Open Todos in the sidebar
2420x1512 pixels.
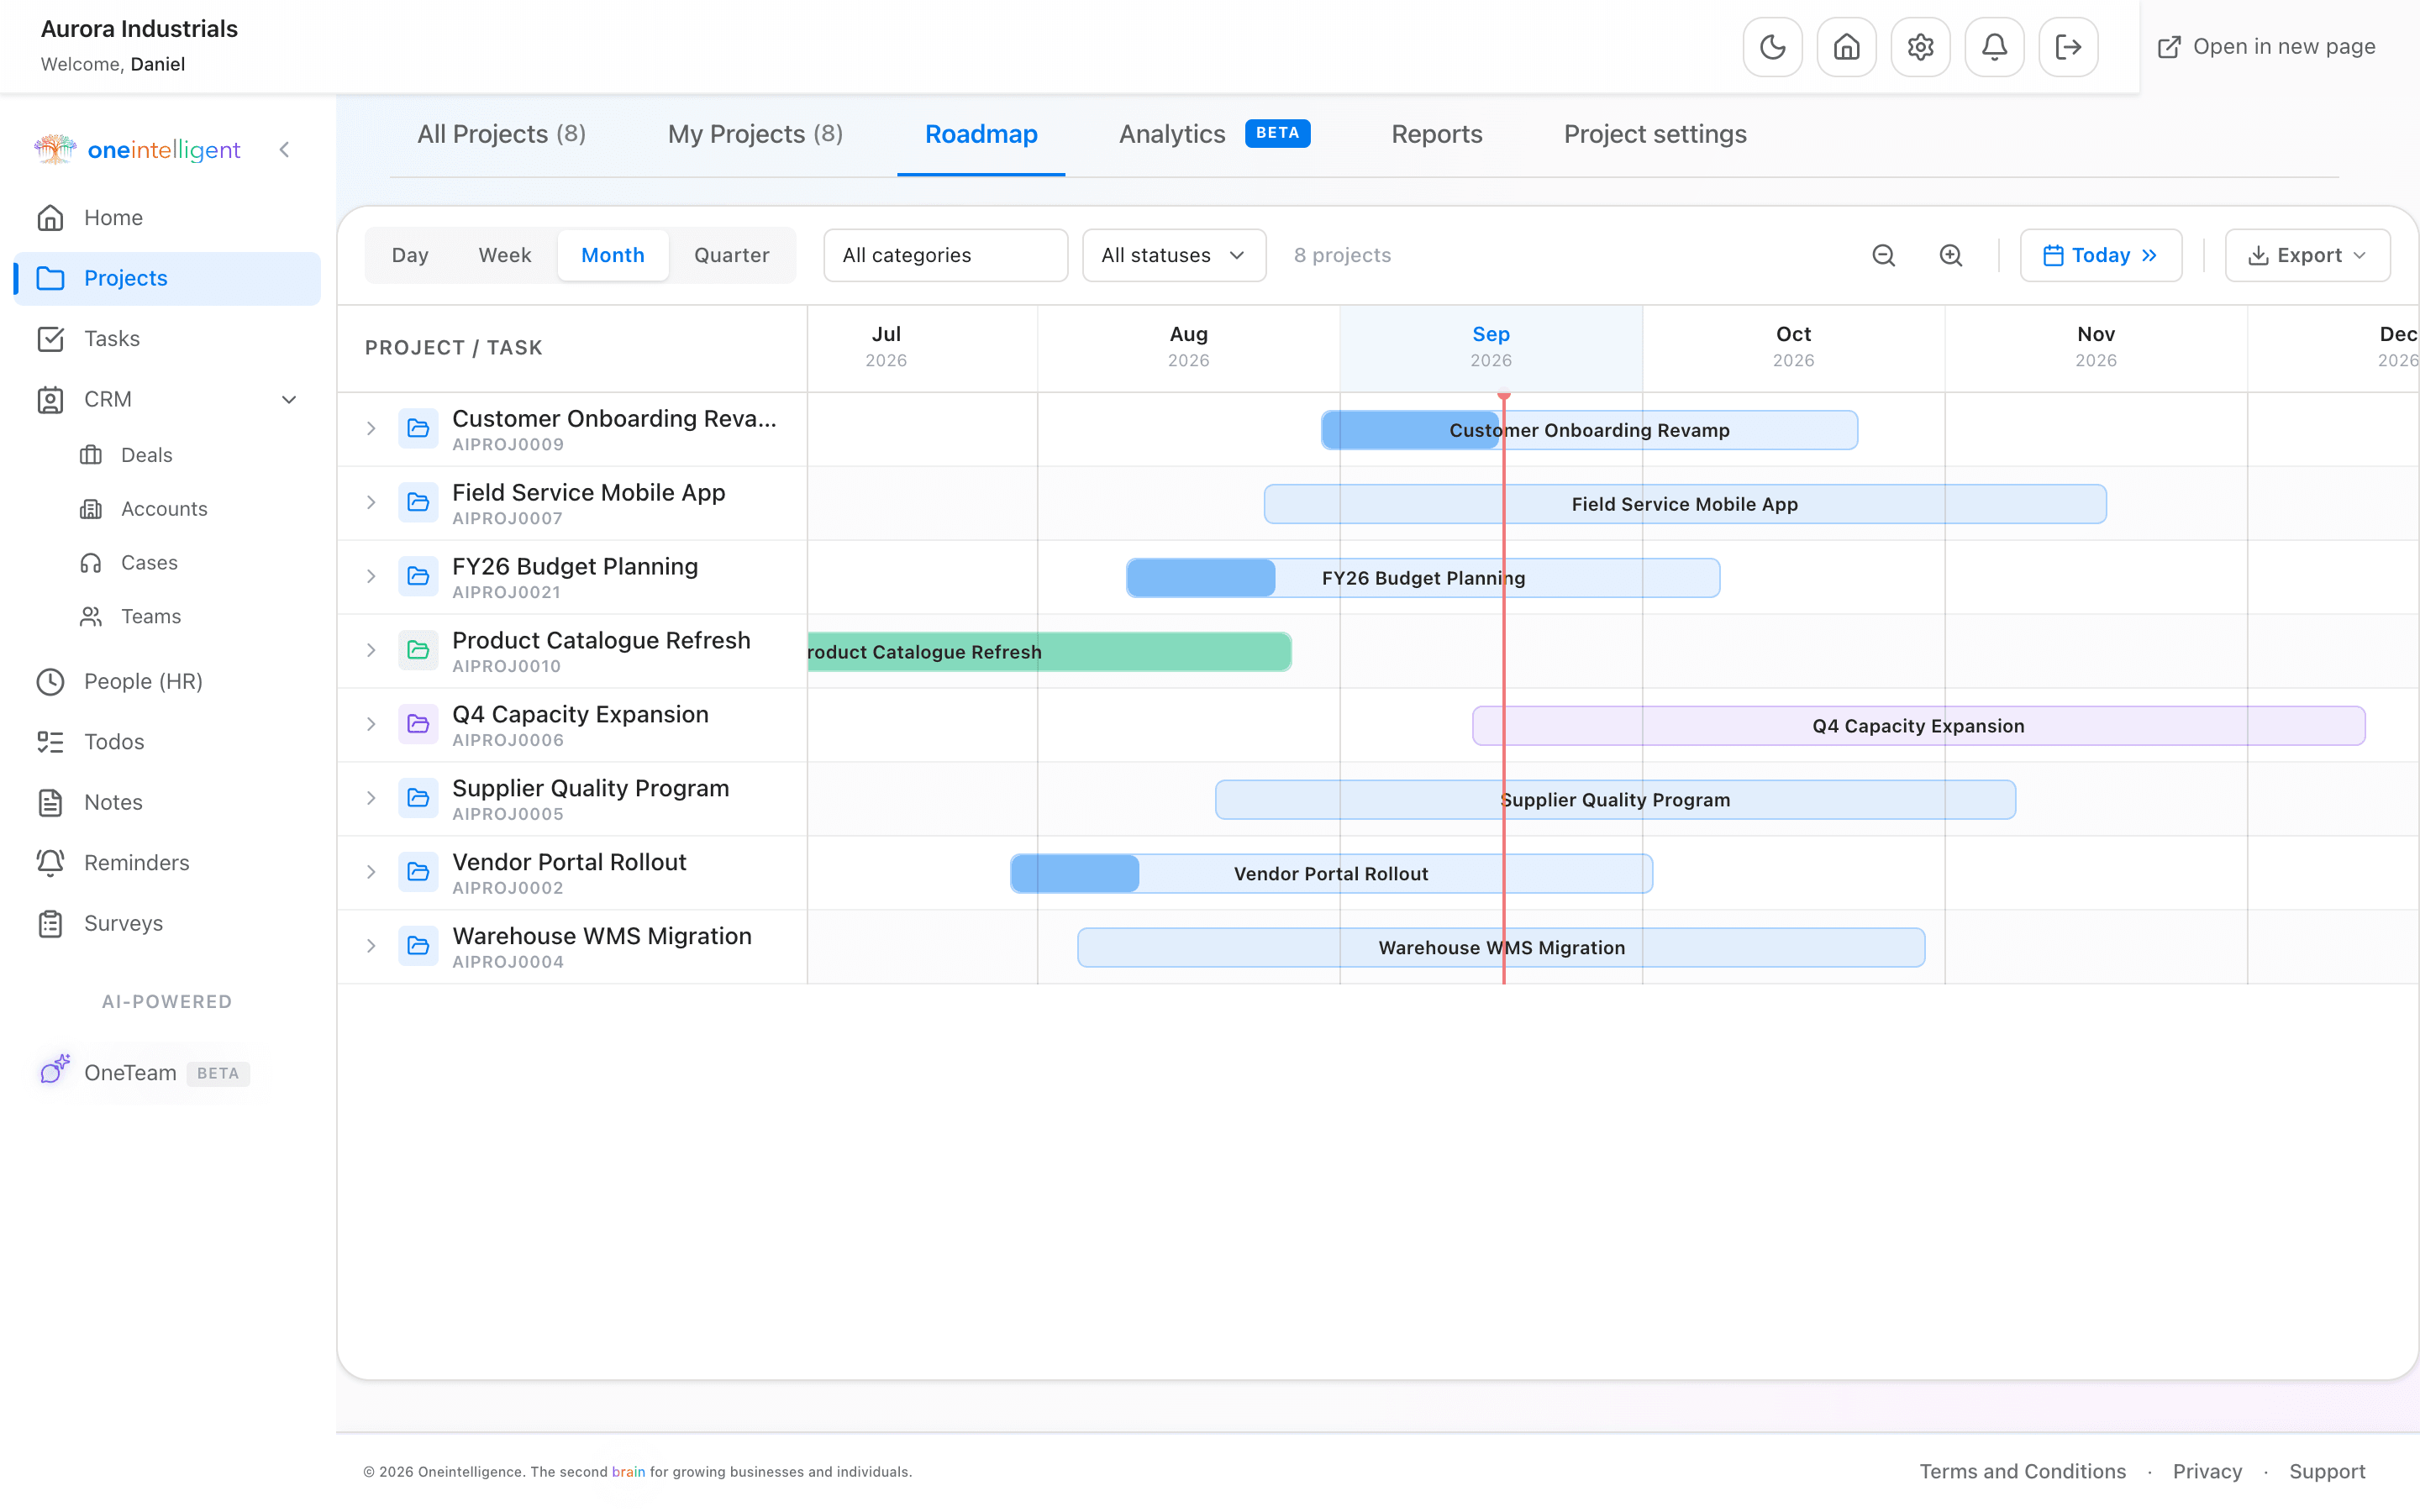pos(167,742)
